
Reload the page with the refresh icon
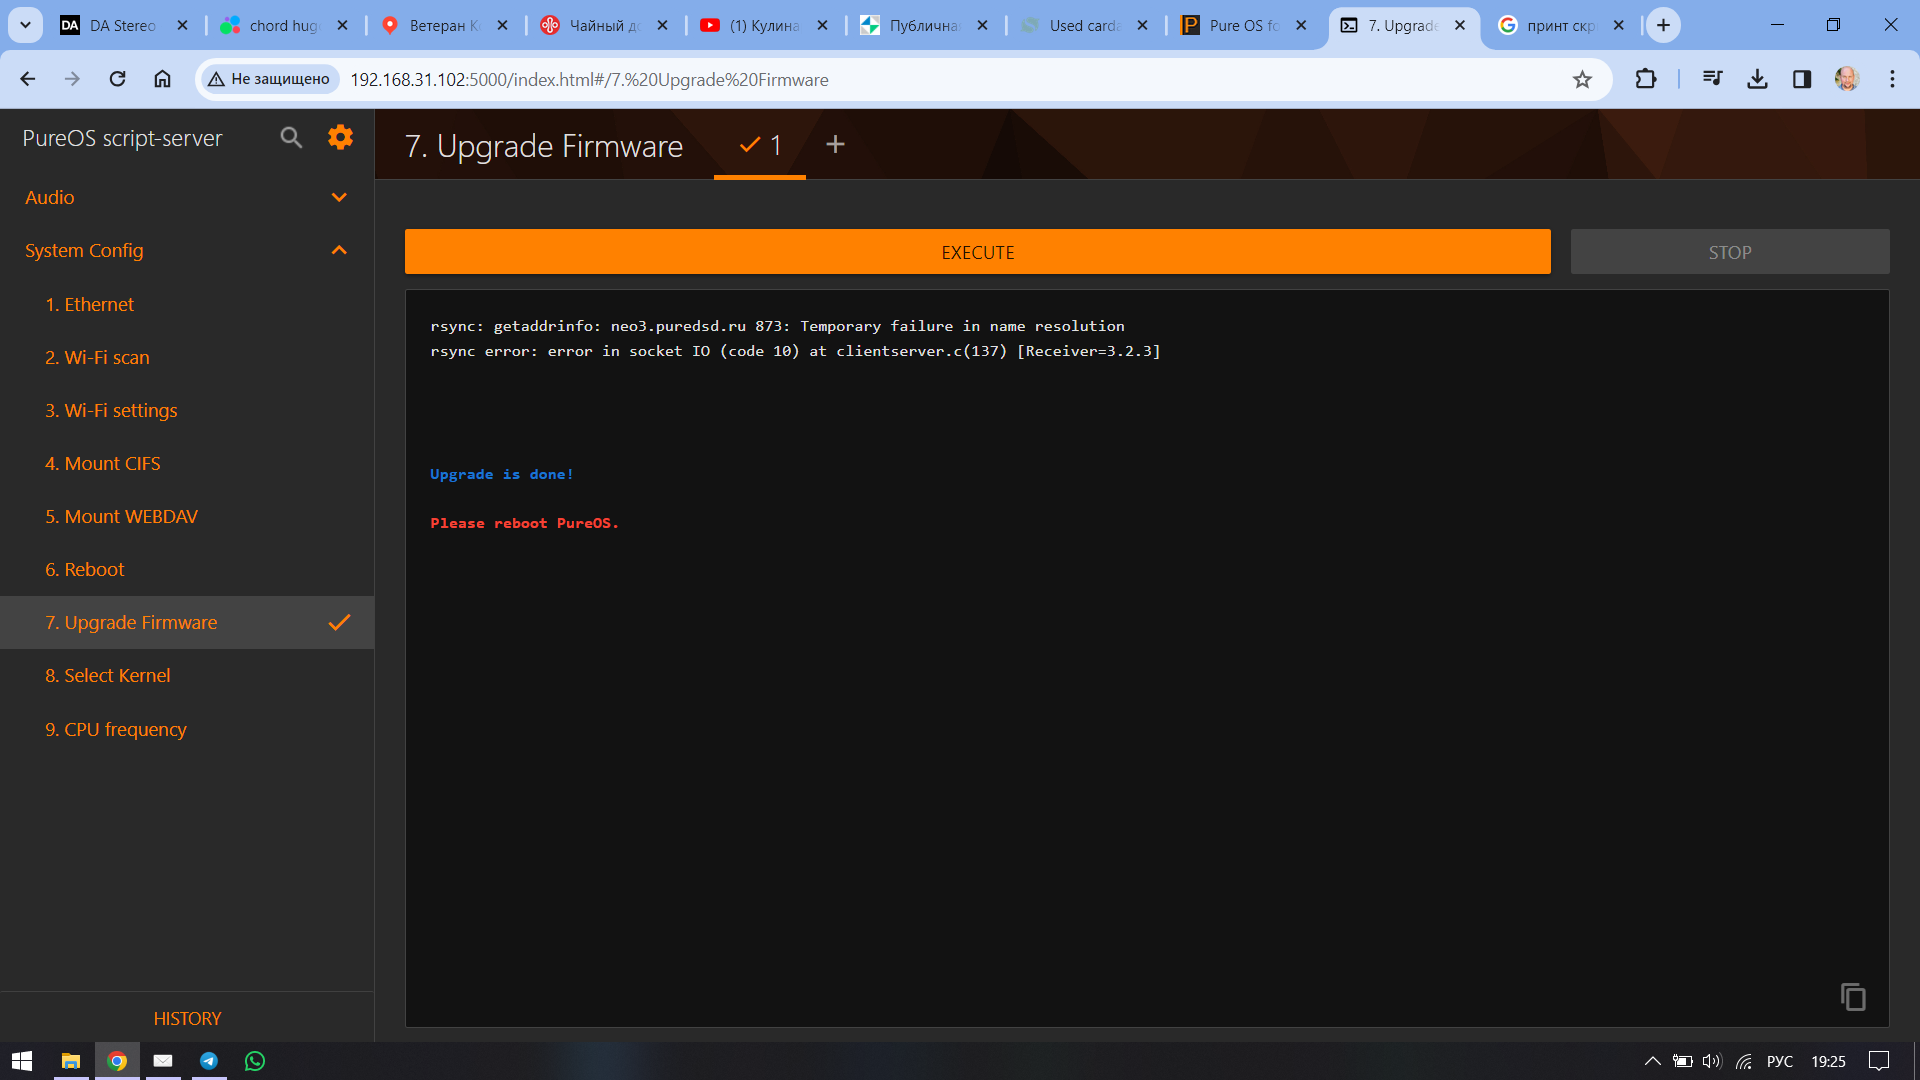coord(117,79)
